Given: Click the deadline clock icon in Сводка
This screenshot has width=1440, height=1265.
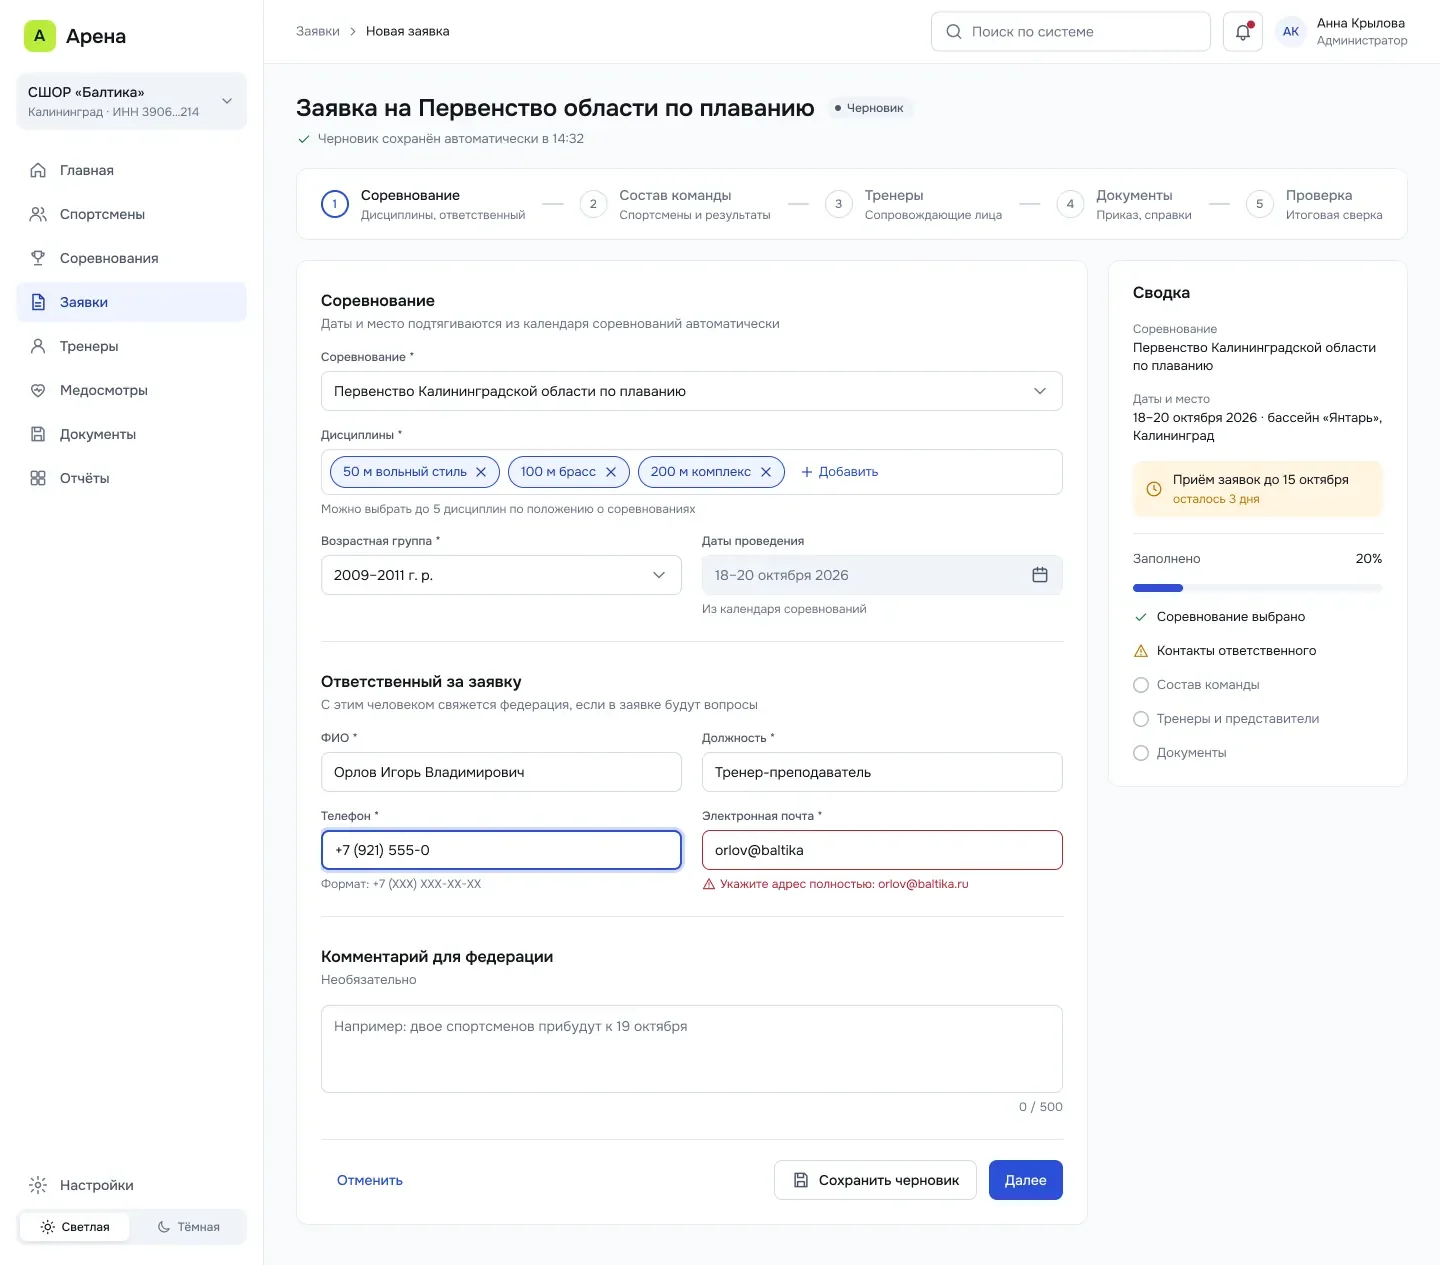Looking at the screenshot, I should [1154, 489].
